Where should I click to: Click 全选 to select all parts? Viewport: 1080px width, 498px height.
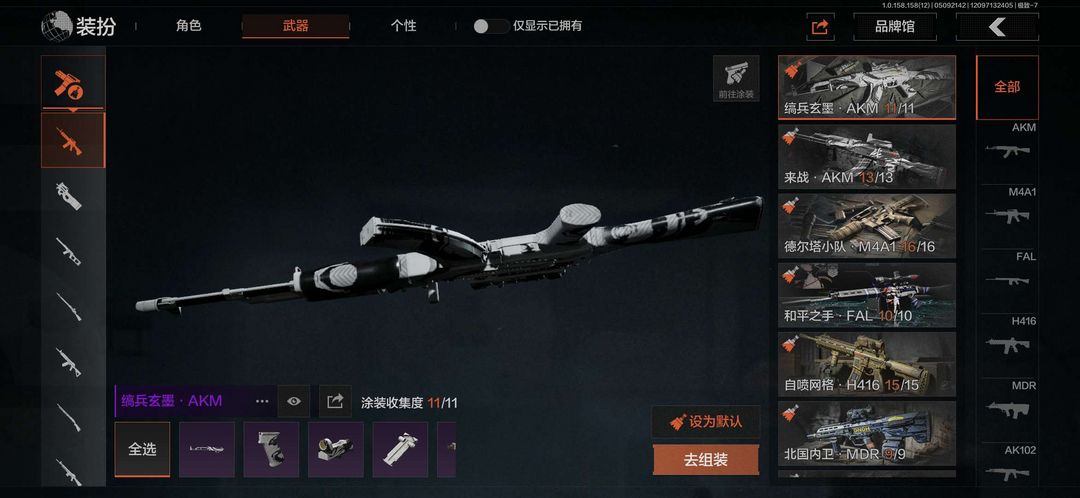pos(142,450)
